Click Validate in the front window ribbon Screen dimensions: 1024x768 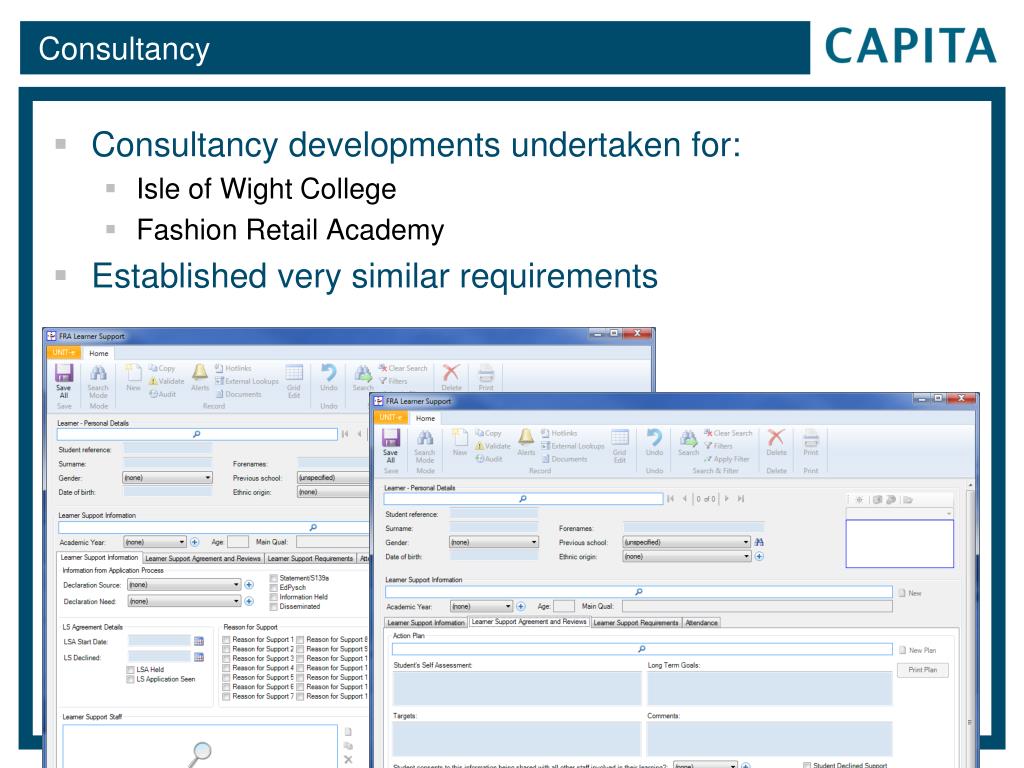(x=492, y=446)
